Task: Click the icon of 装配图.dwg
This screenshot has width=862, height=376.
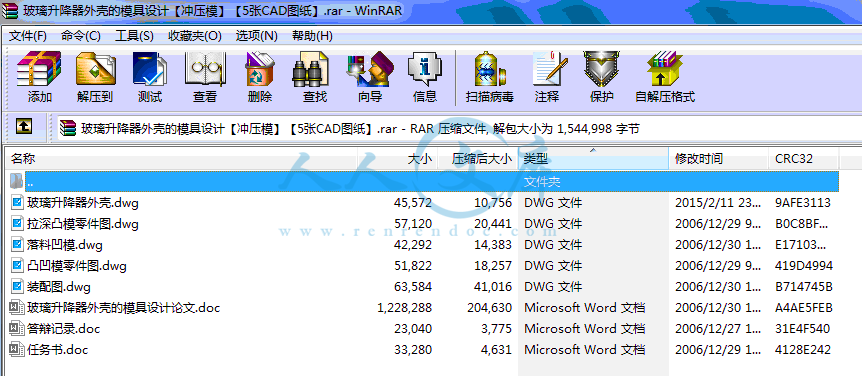Action: coord(17,287)
